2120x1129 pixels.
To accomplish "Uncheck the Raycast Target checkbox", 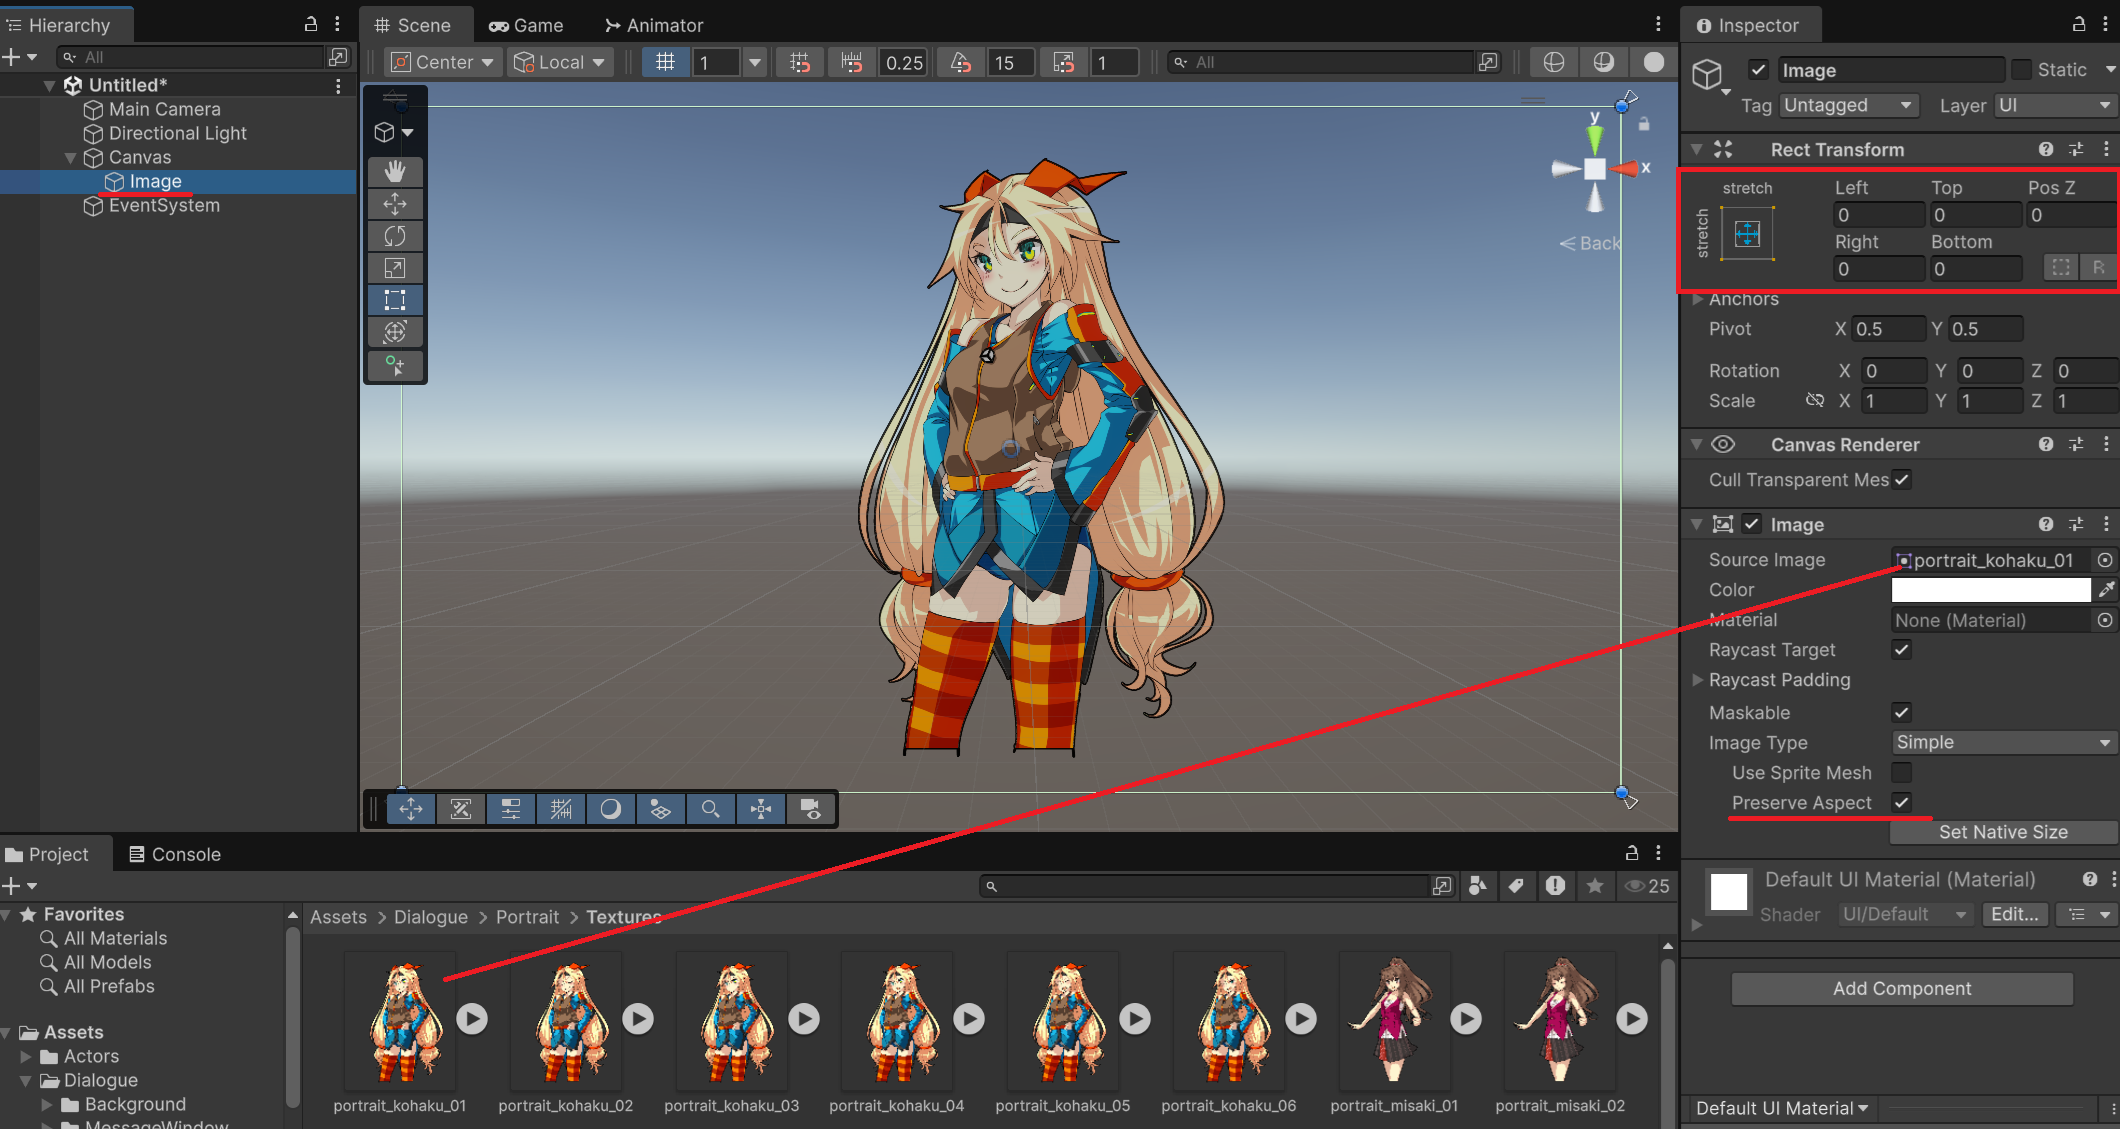I will pyautogui.click(x=1901, y=650).
